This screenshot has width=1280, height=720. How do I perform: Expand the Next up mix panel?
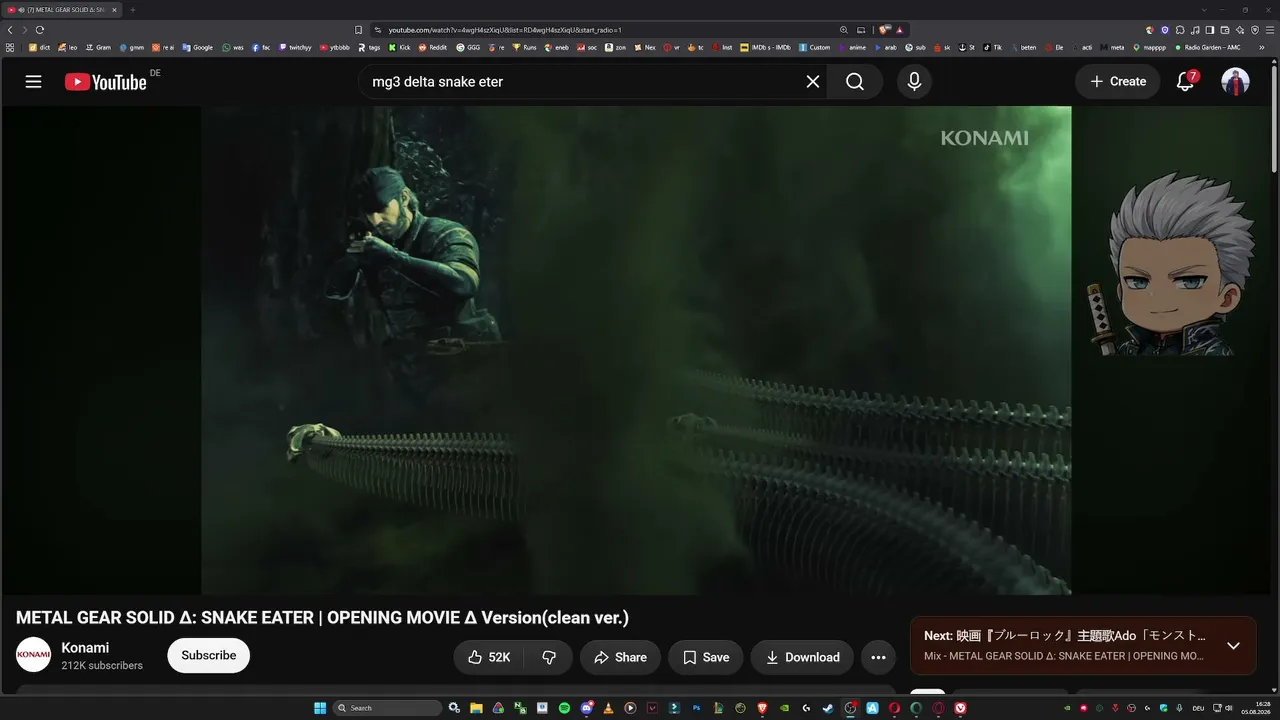pos(1233,646)
